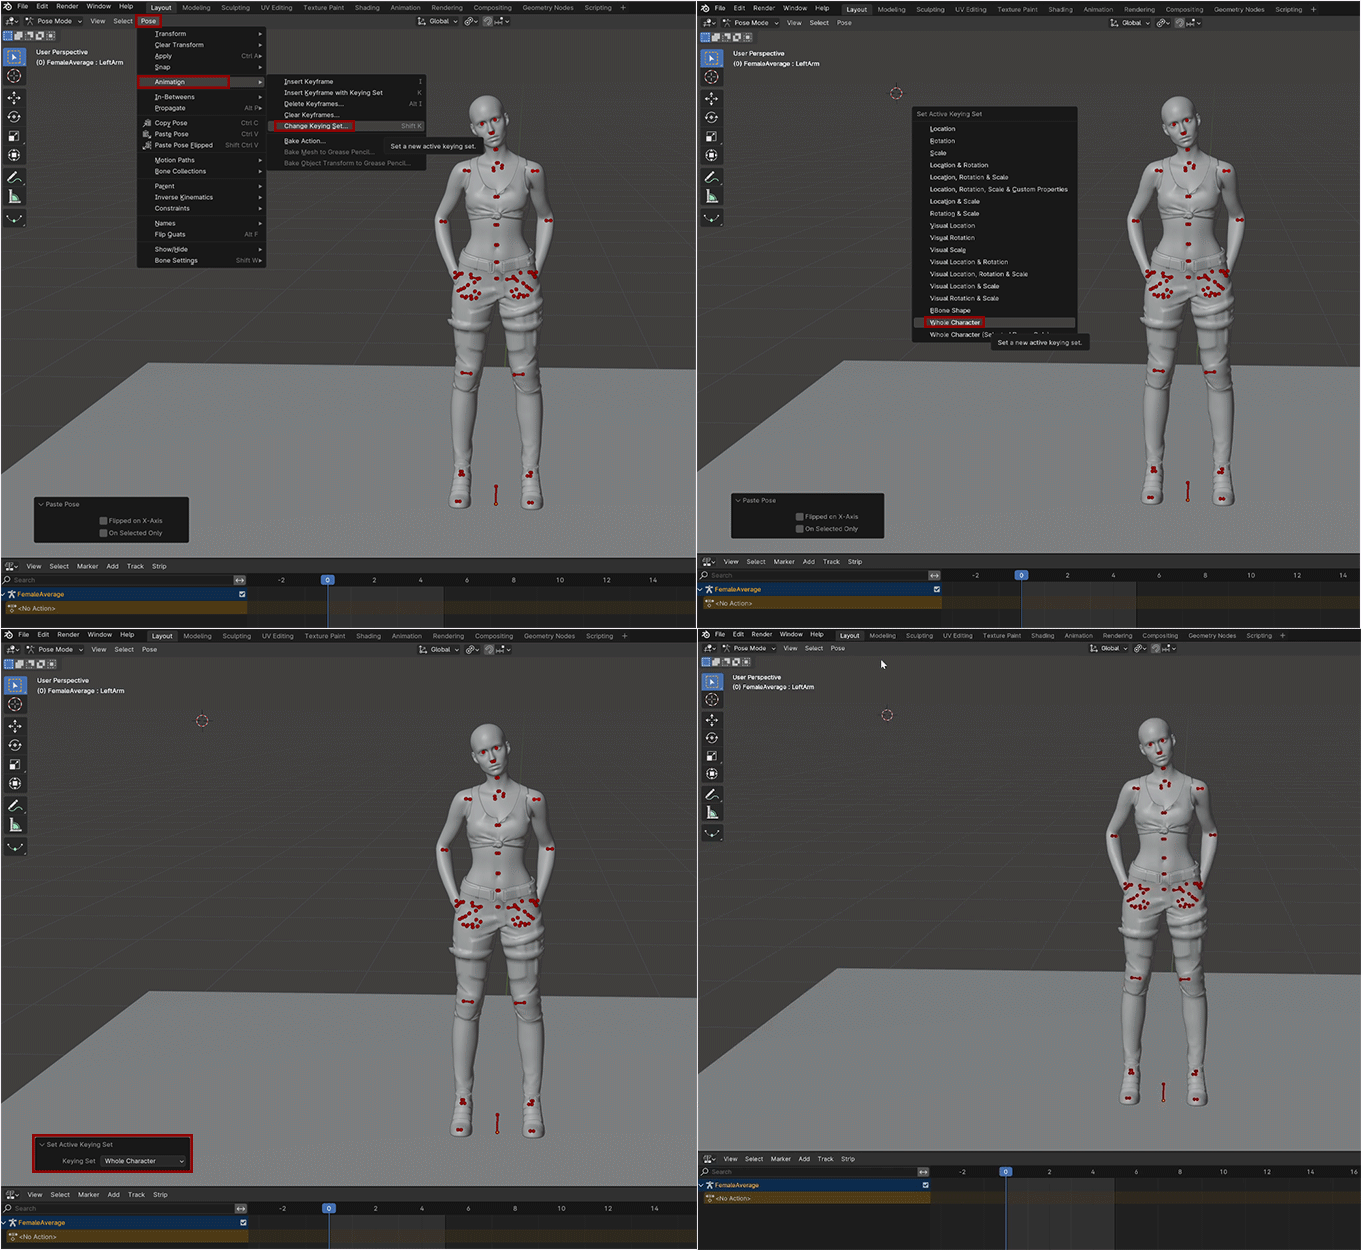Screen dimensions: 1361x1250
Task: Click Bake Action... in Animation submenu
Action: click(304, 141)
